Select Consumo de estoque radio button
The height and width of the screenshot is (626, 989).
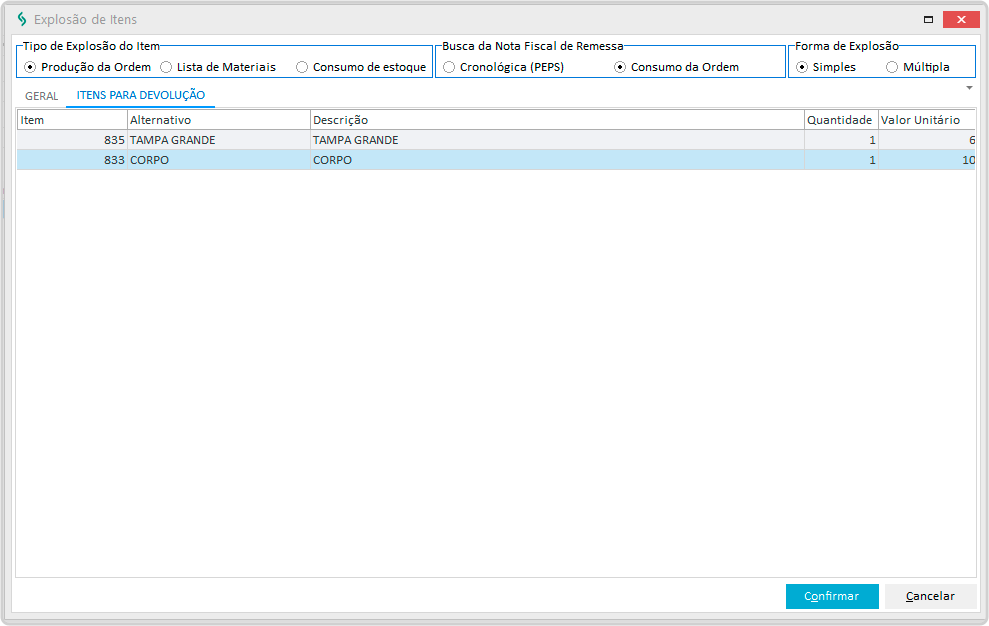pyautogui.click(x=302, y=67)
